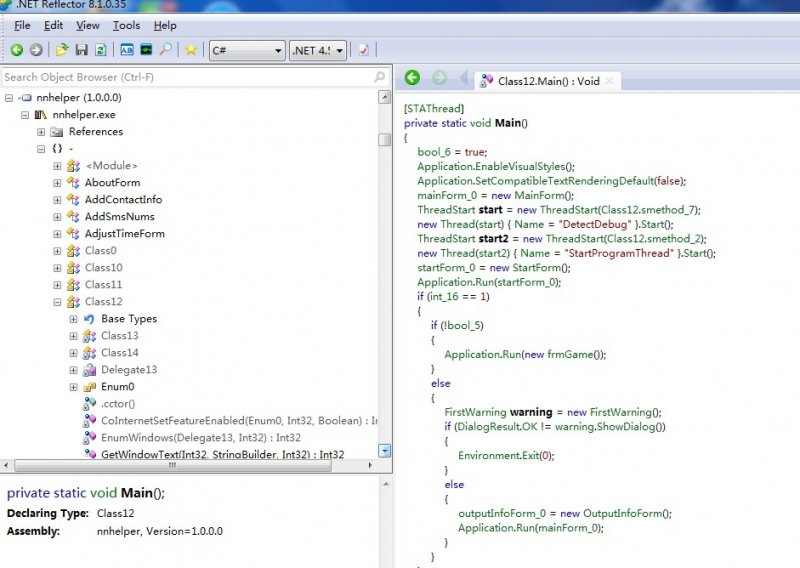Expand the Class10 node

click(57, 268)
